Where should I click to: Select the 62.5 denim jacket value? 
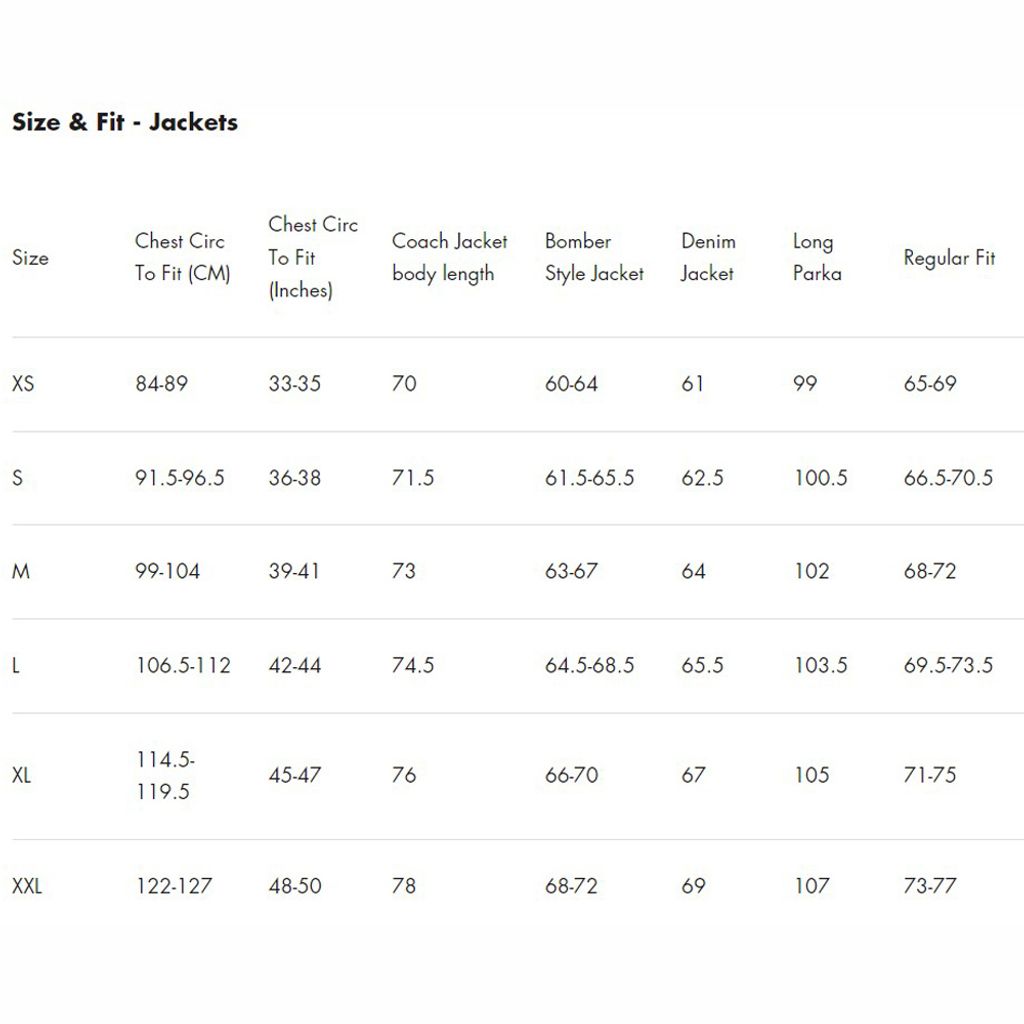click(x=702, y=478)
